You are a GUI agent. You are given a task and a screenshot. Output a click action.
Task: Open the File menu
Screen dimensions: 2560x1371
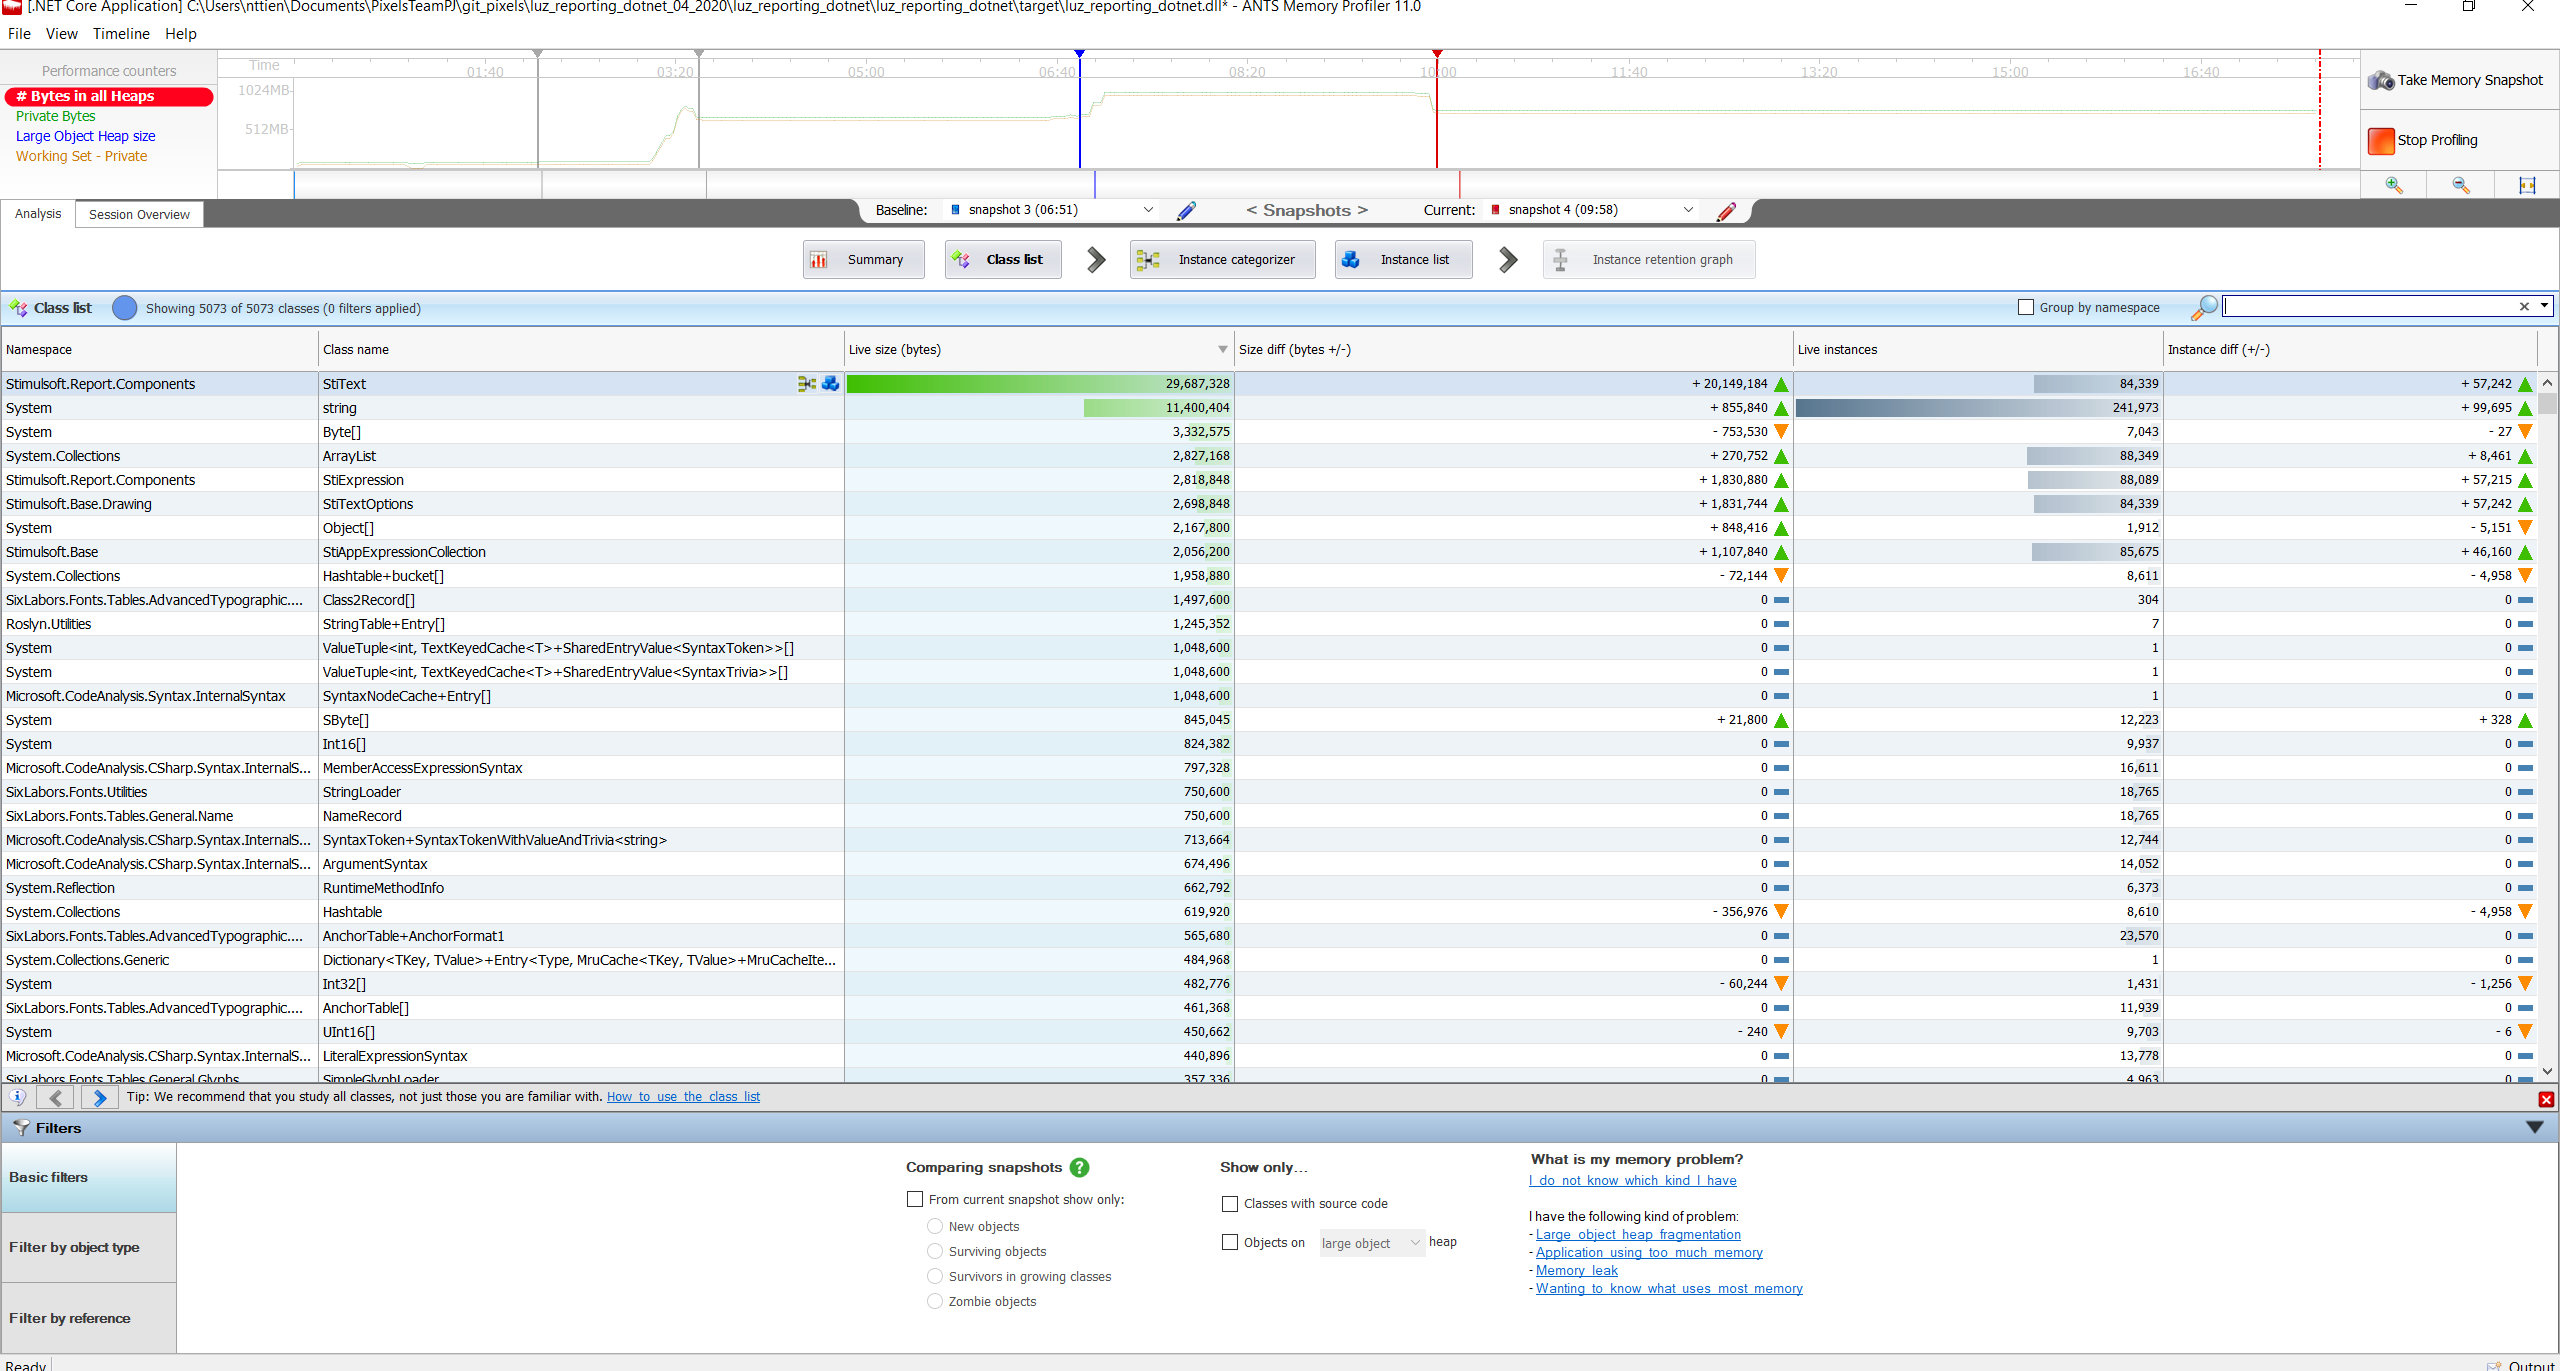click(x=19, y=34)
